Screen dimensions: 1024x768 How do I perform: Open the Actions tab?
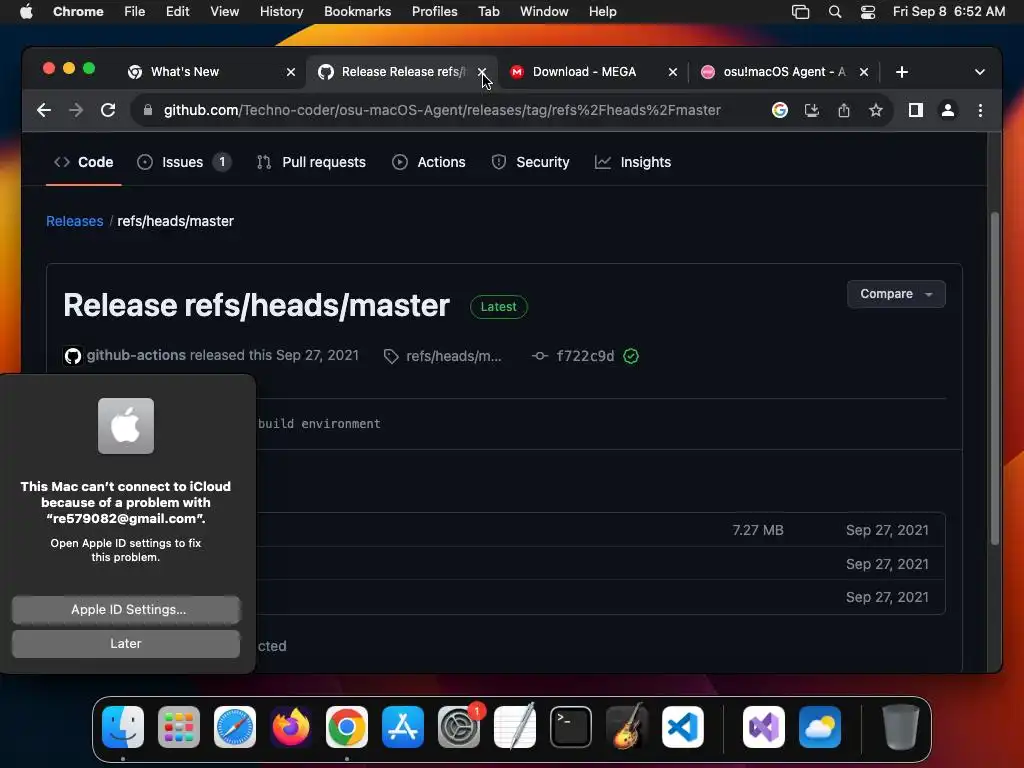(429, 162)
